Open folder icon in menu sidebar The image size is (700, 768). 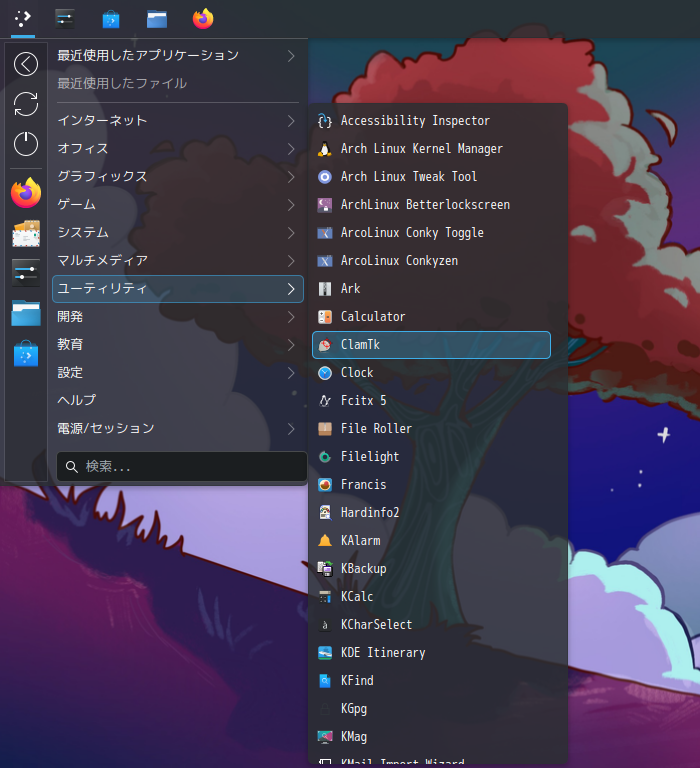click(x=26, y=313)
